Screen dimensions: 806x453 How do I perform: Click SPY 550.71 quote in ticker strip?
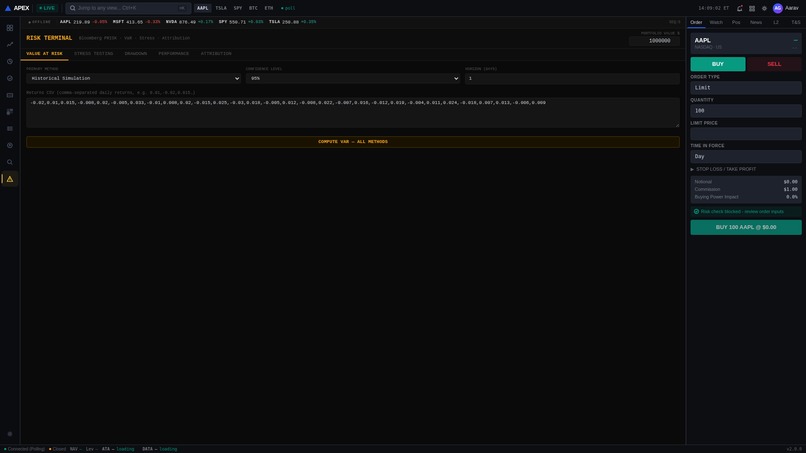241,22
